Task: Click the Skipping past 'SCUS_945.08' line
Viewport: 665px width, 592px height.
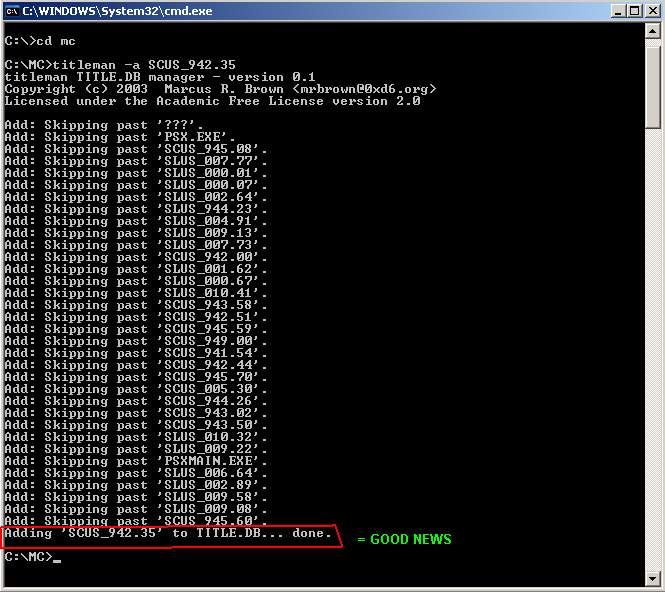Action: point(136,149)
